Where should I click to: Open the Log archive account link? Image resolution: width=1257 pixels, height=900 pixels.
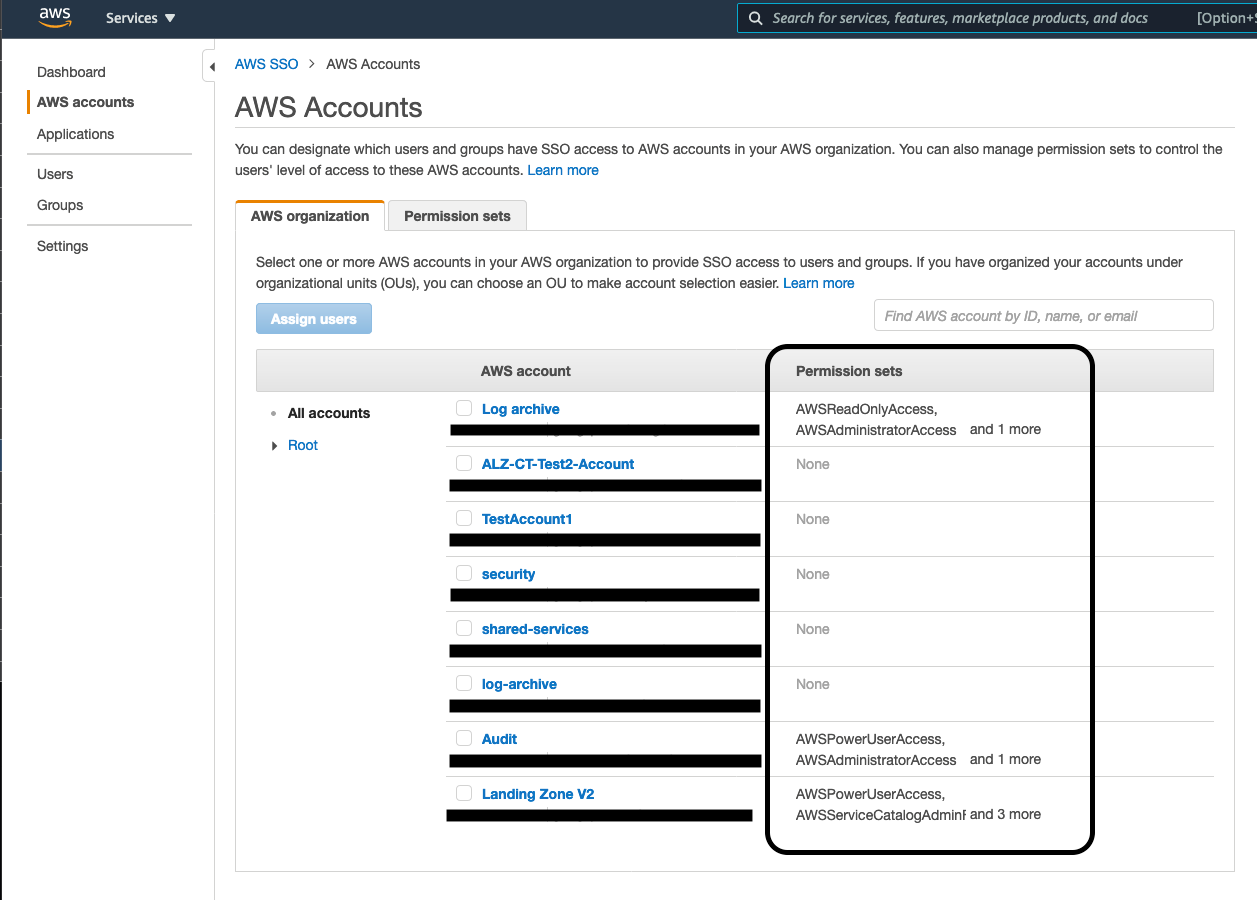click(x=520, y=409)
